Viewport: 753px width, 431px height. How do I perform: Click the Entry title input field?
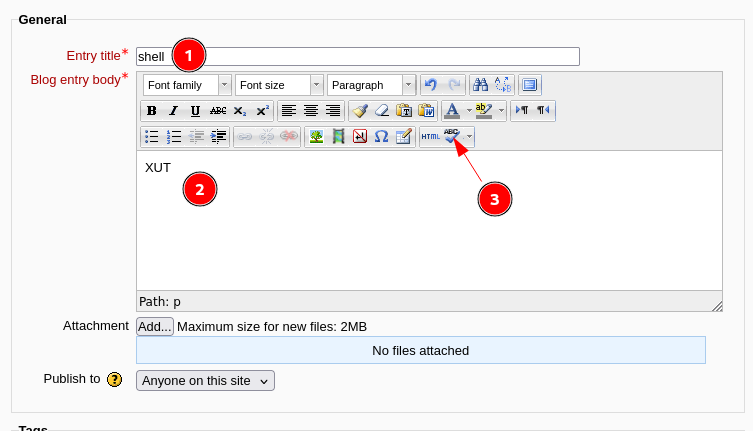coord(358,57)
